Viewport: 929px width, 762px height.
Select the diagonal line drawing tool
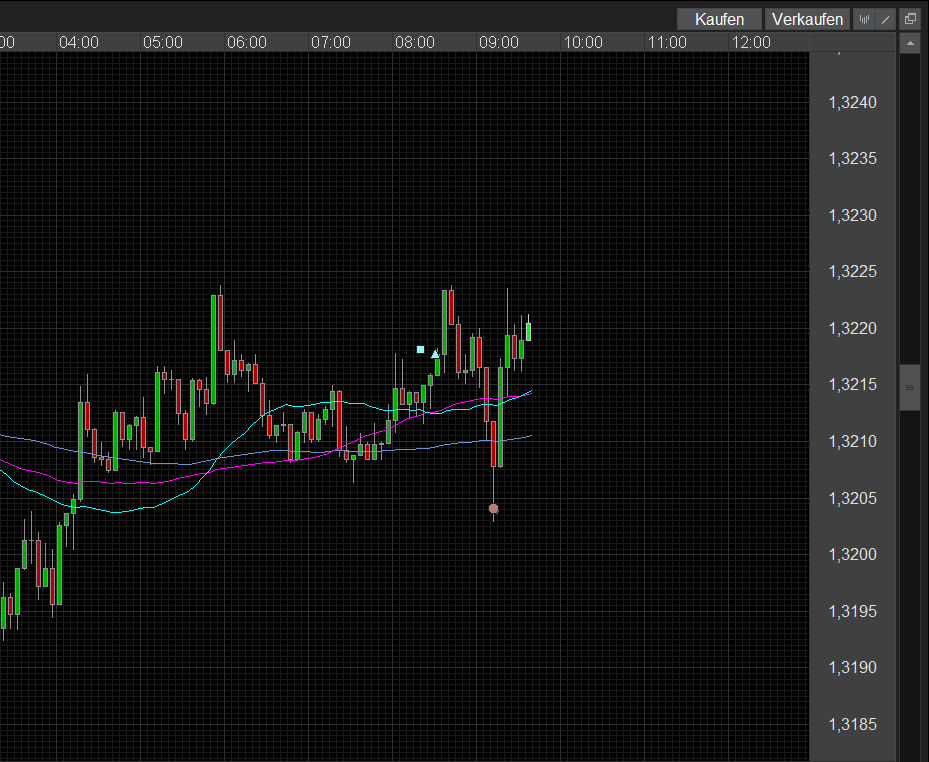(885, 19)
